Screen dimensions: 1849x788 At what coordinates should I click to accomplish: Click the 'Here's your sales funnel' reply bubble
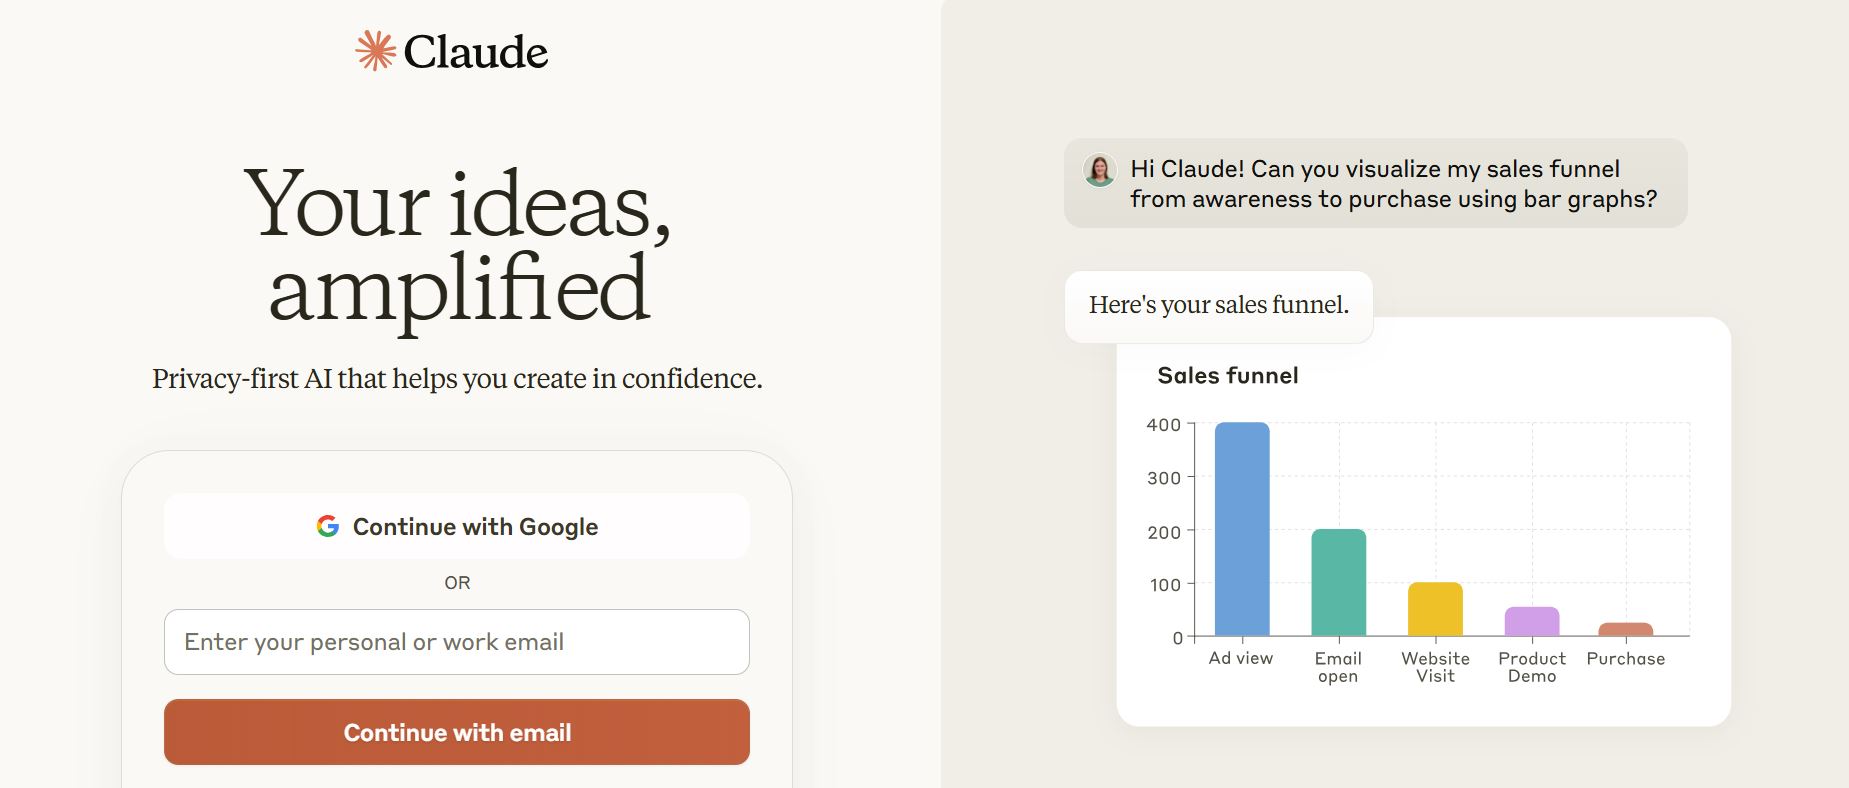click(x=1219, y=306)
